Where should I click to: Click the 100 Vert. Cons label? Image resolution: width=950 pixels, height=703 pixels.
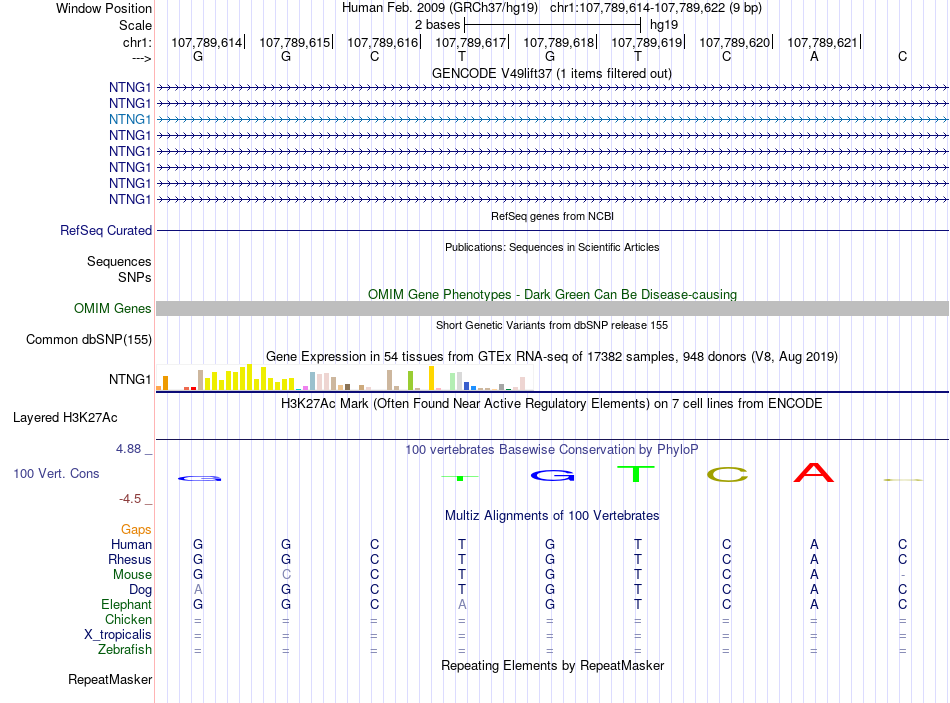56,473
